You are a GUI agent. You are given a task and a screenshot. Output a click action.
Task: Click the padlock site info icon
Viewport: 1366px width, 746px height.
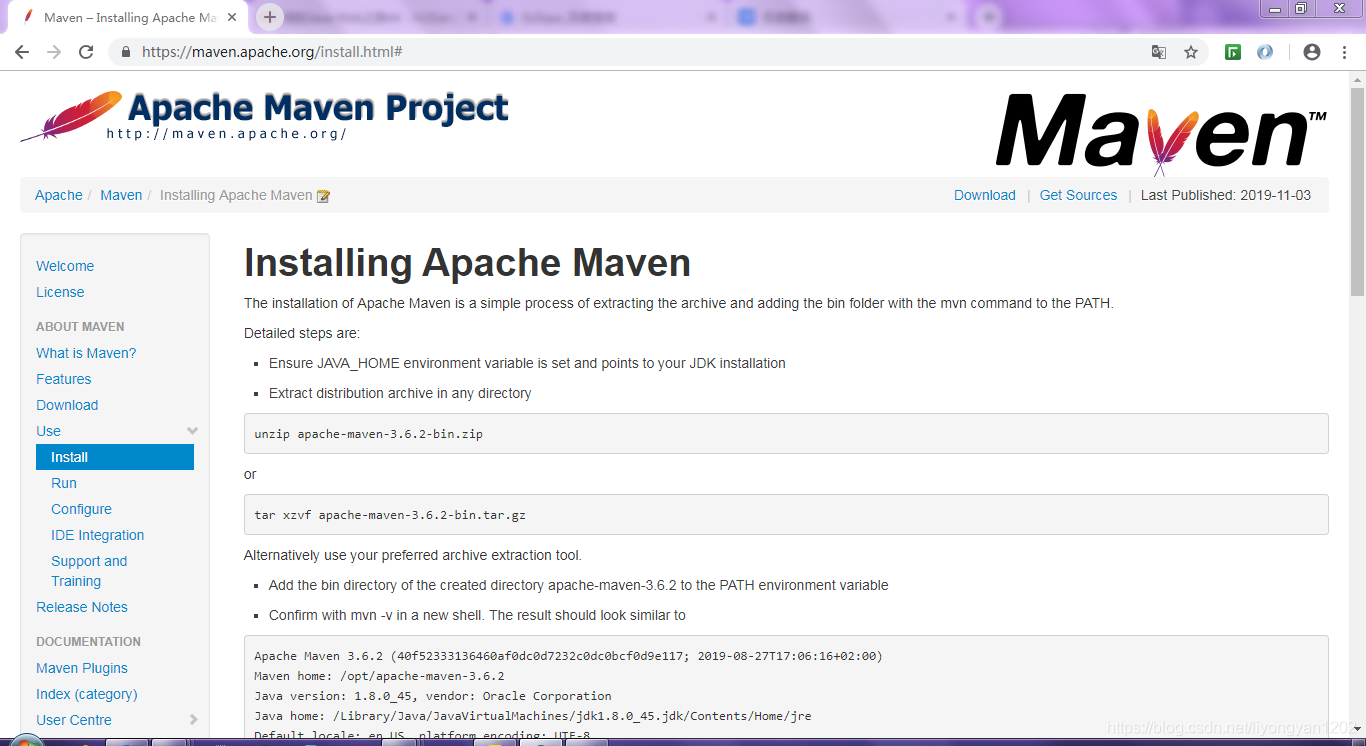pyautogui.click(x=126, y=52)
